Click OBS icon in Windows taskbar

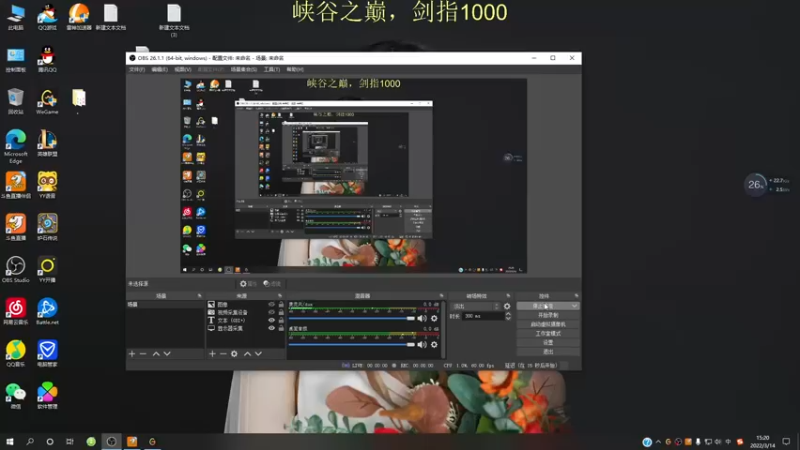click(x=111, y=441)
